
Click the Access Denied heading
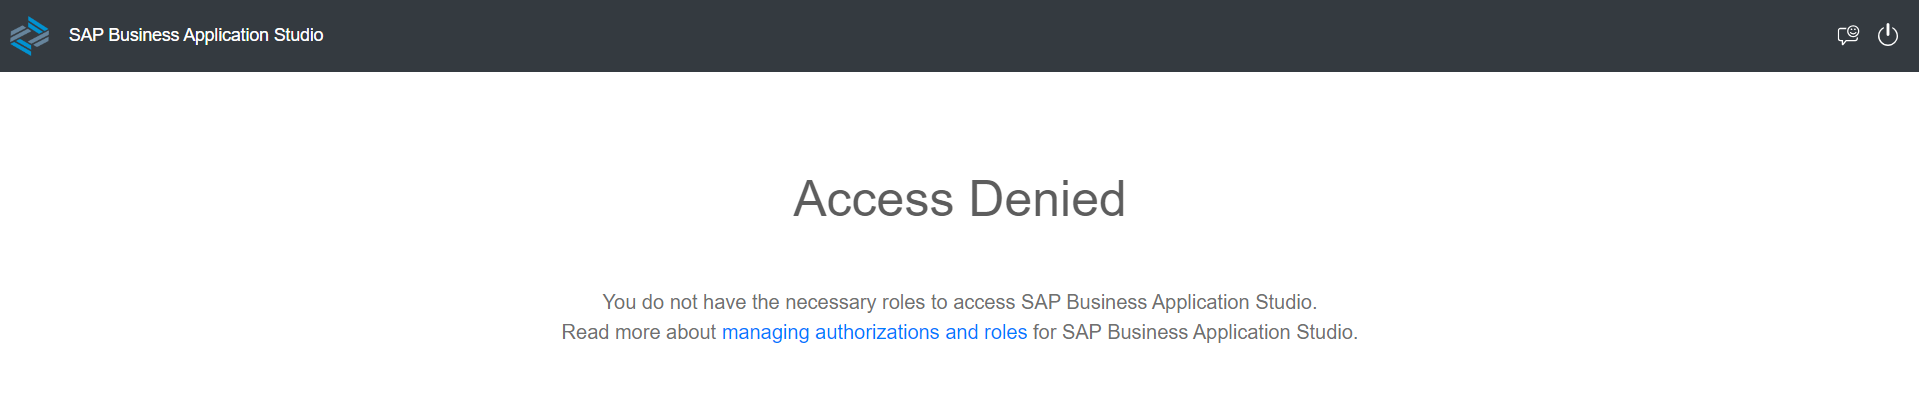point(959,198)
